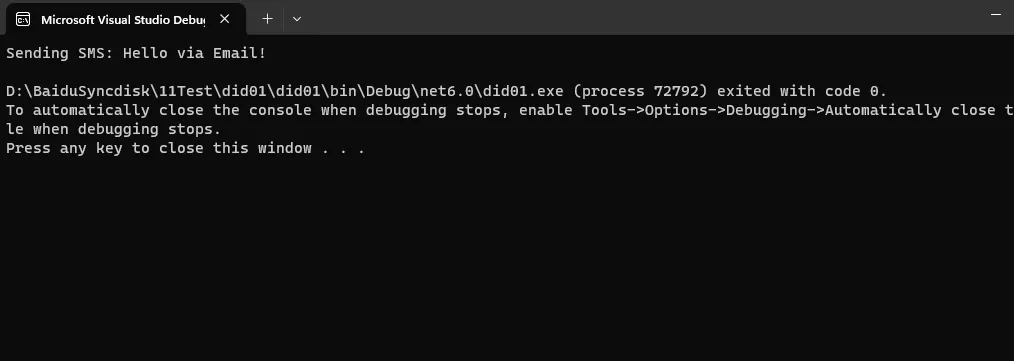
Task: Expand the new tab profile dropdown chevron
Action: 297,19
